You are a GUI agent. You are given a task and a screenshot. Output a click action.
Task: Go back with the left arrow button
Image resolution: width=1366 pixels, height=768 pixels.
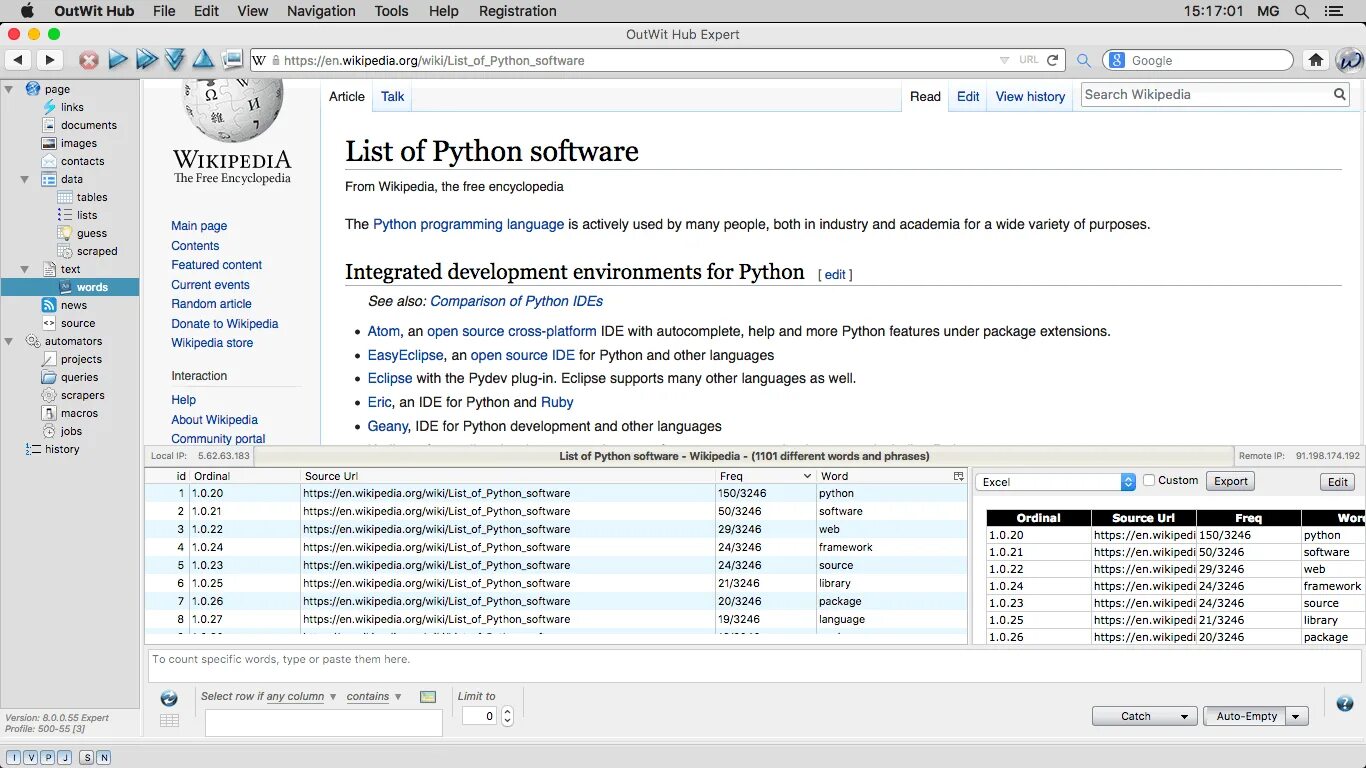pos(18,60)
